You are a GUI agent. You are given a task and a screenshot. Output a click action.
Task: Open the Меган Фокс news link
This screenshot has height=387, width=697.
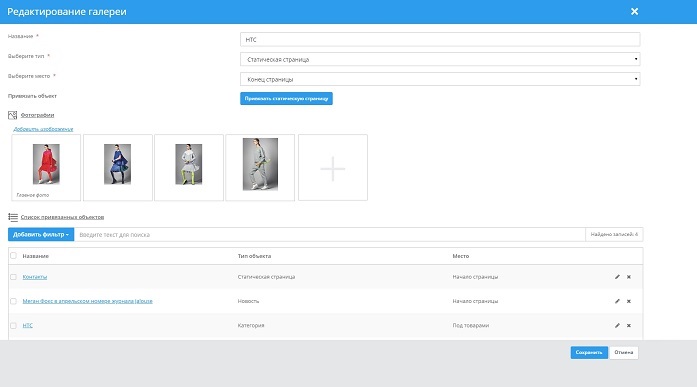click(x=88, y=301)
